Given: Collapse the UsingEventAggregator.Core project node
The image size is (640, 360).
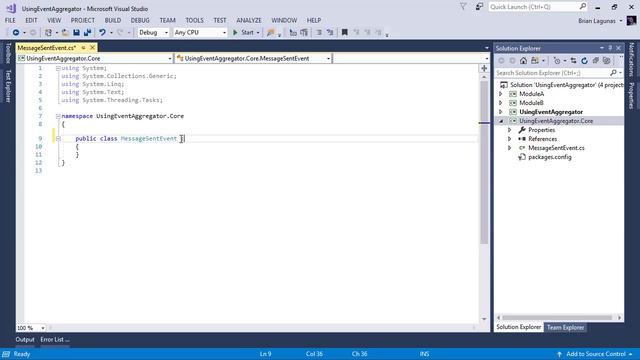Looking at the screenshot, I should tap(501, 121).
